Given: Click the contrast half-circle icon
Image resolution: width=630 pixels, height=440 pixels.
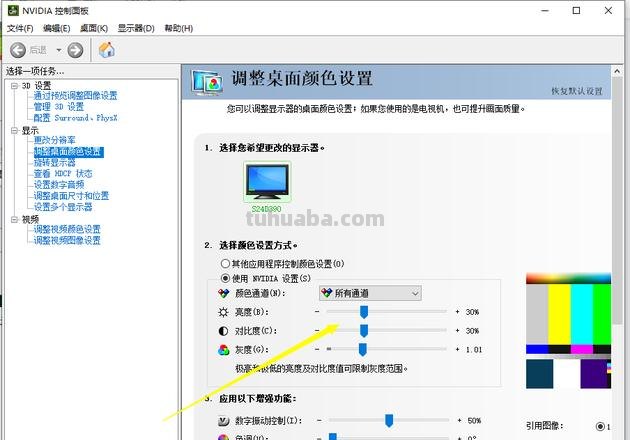Looking at the screenshot, I should click(223, 331).
